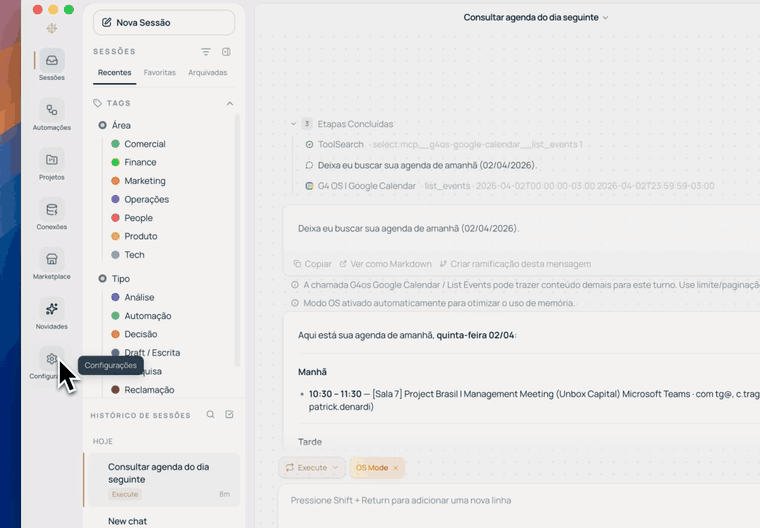Open the Marketplace sidebar icon

pos(52,259)
